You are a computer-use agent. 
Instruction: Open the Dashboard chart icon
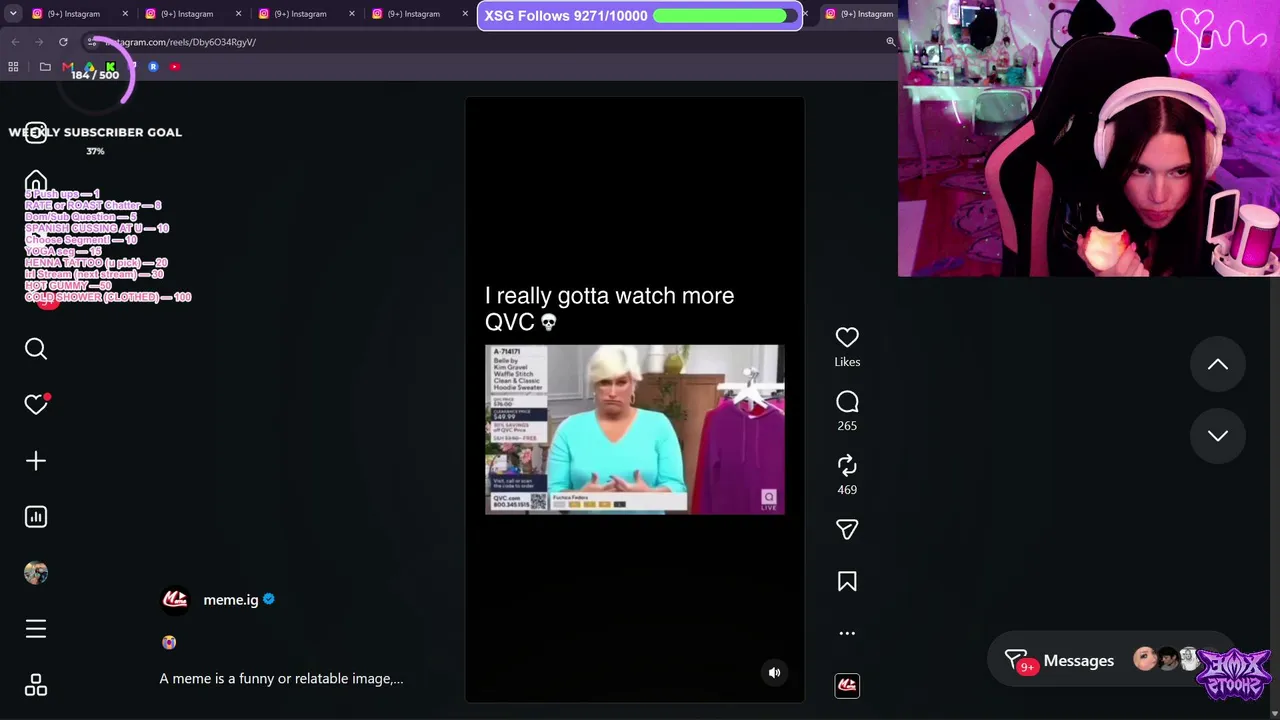[36, 516]
